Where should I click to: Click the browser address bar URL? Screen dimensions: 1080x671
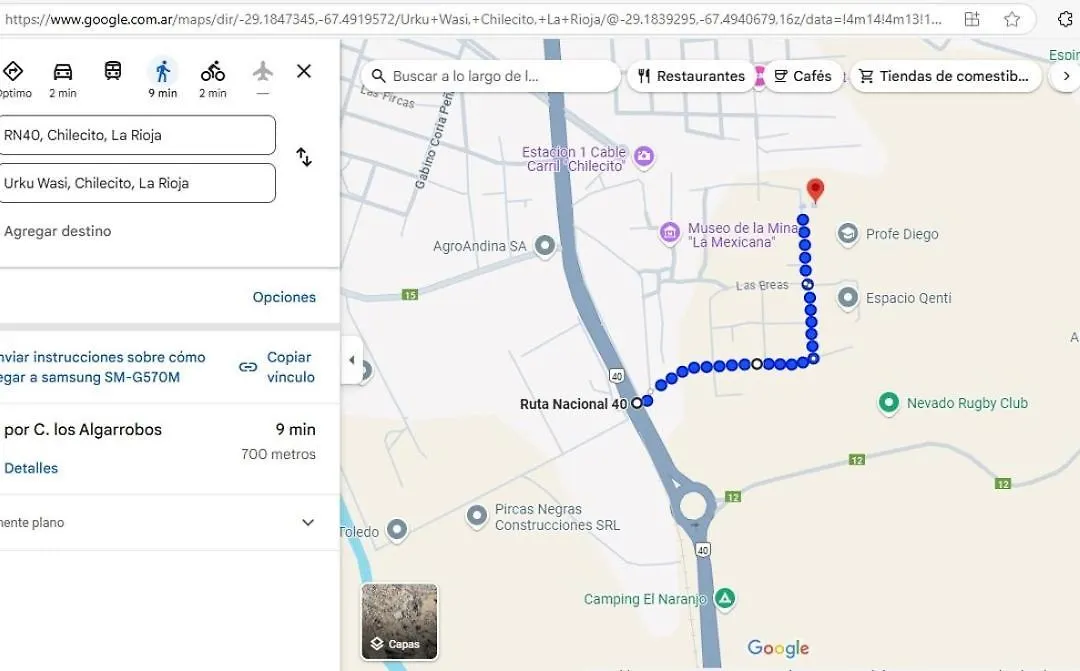point(473,19)
